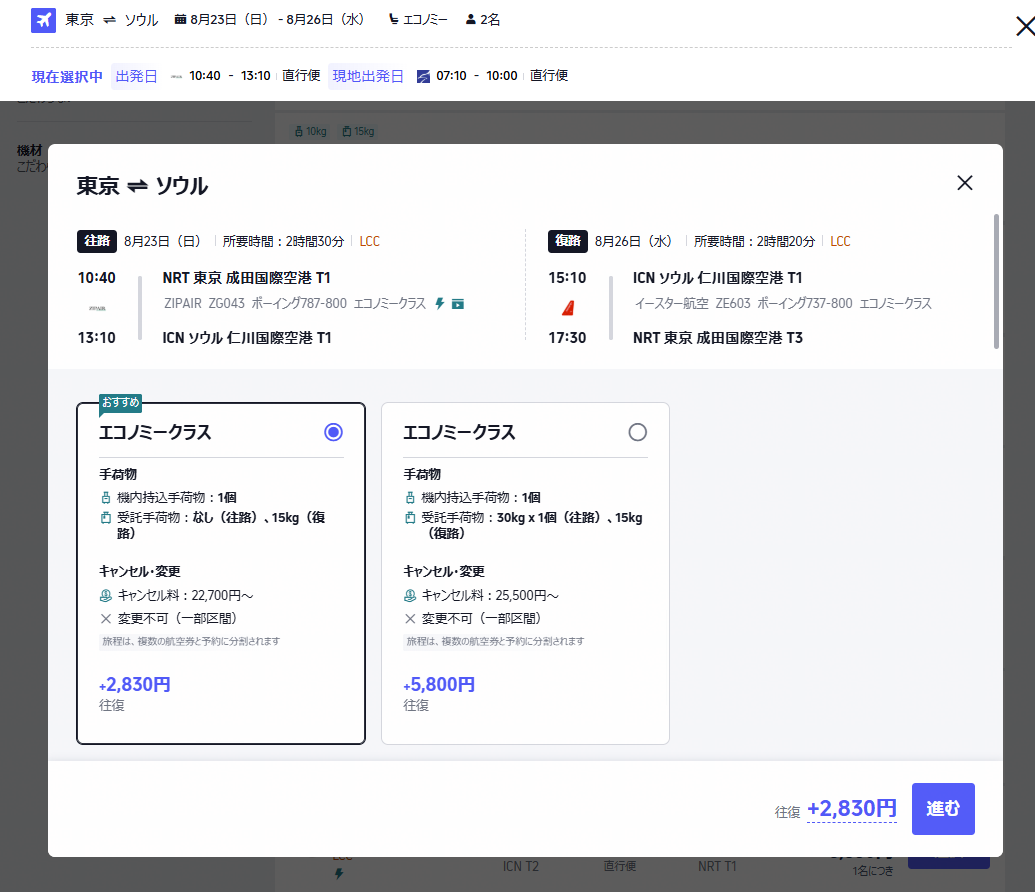Click the +2,830円 price in first card
The image size is (1035, 892).
(135, 685)
